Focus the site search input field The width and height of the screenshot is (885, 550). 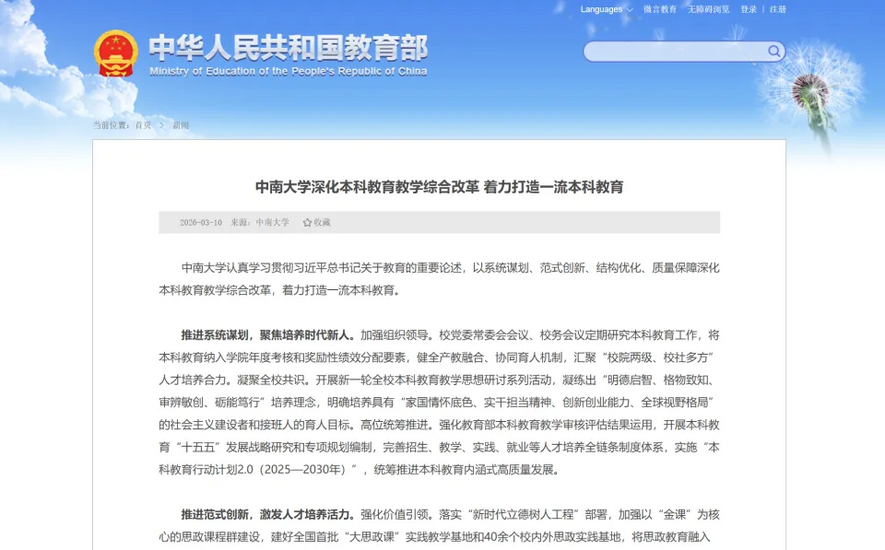click(675, 51)
